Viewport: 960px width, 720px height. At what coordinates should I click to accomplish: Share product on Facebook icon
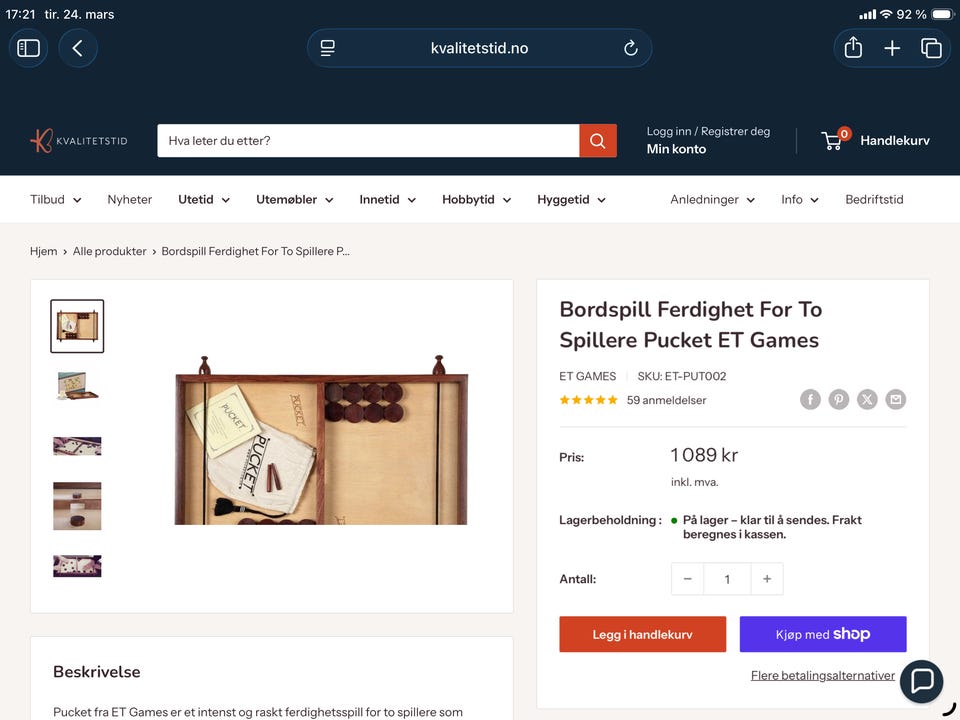pos(810,400)
